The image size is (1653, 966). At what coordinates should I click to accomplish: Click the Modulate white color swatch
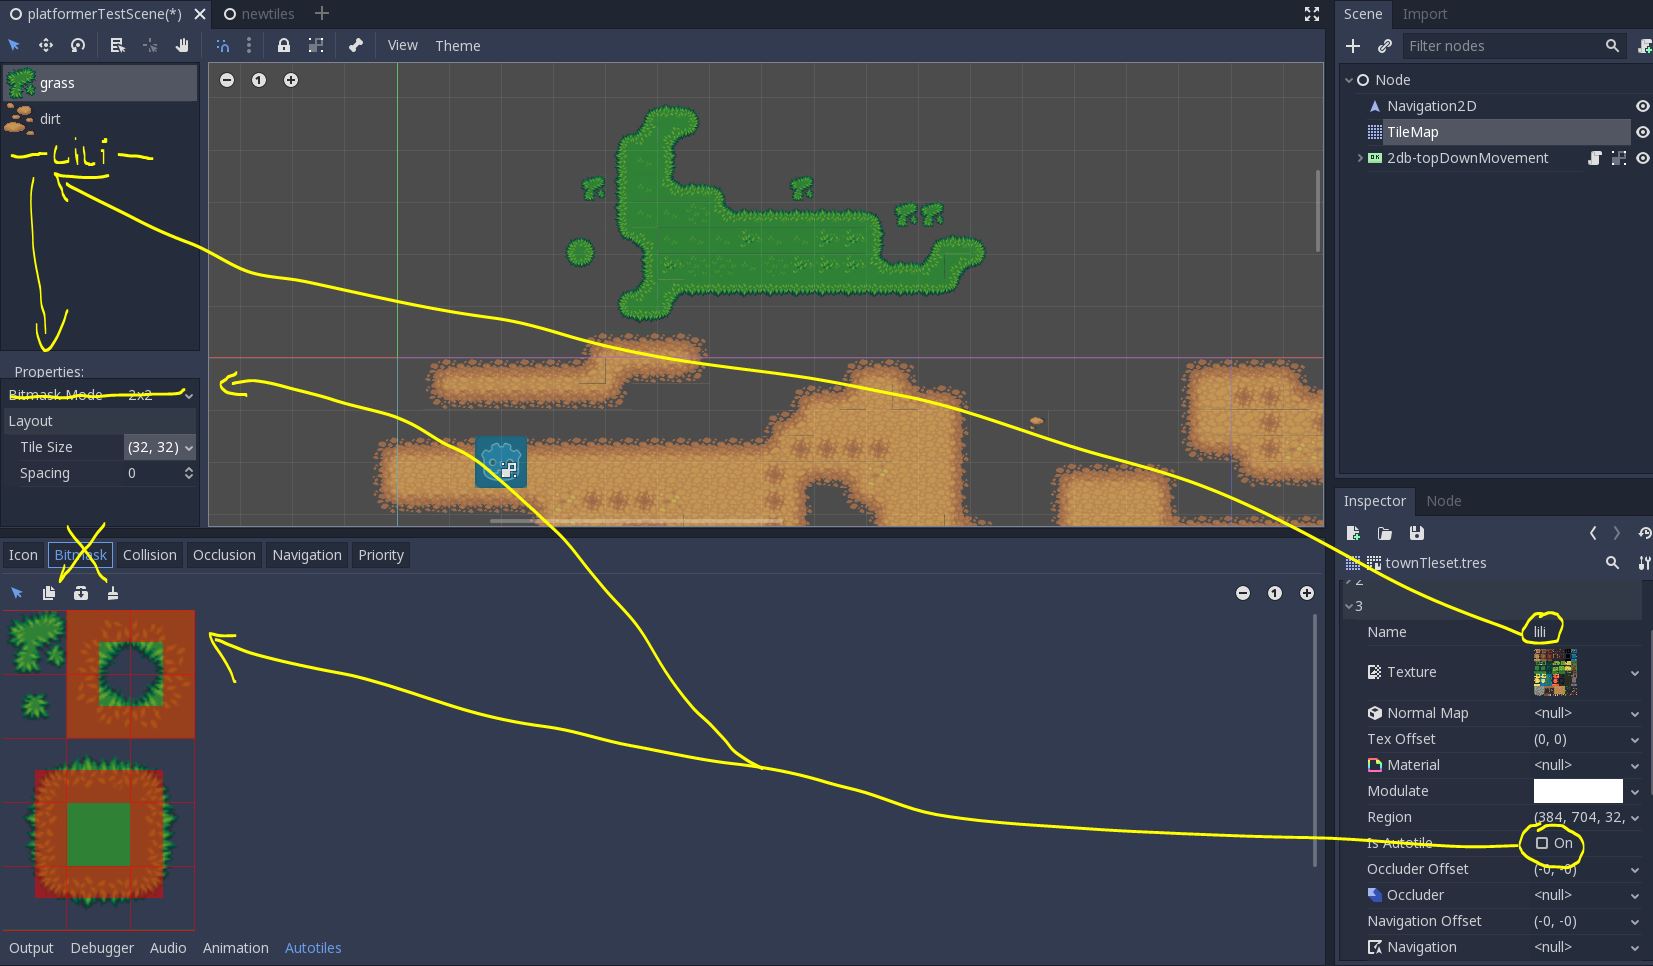point(1578,791)
